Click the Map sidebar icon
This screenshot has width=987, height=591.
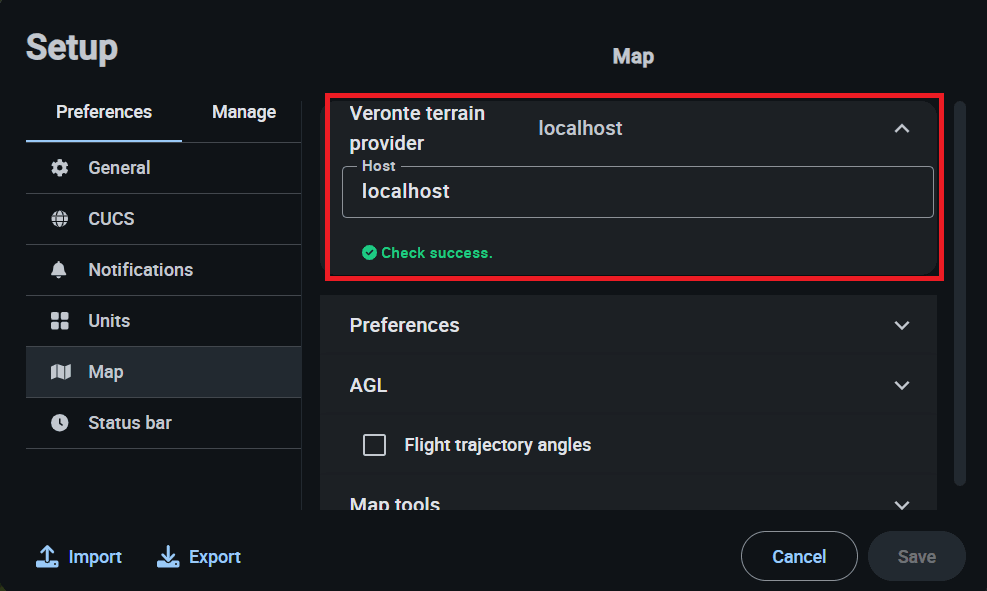[x=60, y=372]
